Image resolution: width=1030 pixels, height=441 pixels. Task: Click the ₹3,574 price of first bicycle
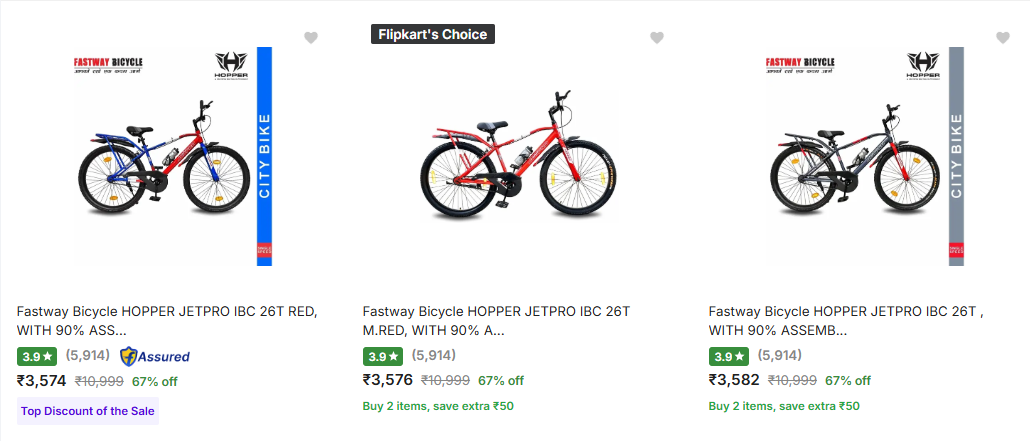(42, 380)
